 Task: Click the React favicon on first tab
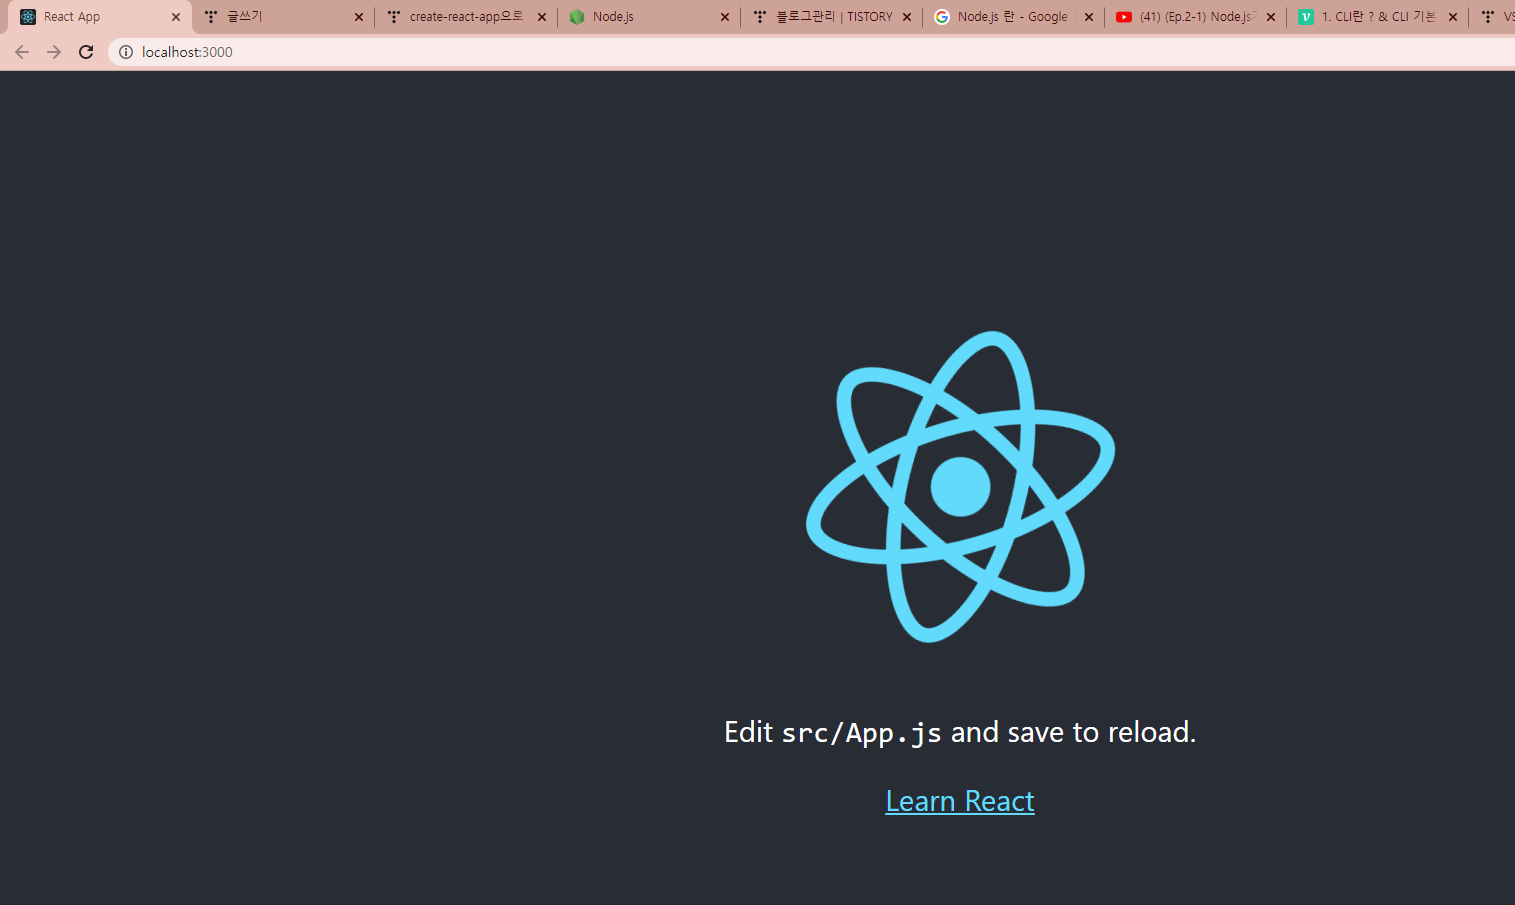[28, 17]
